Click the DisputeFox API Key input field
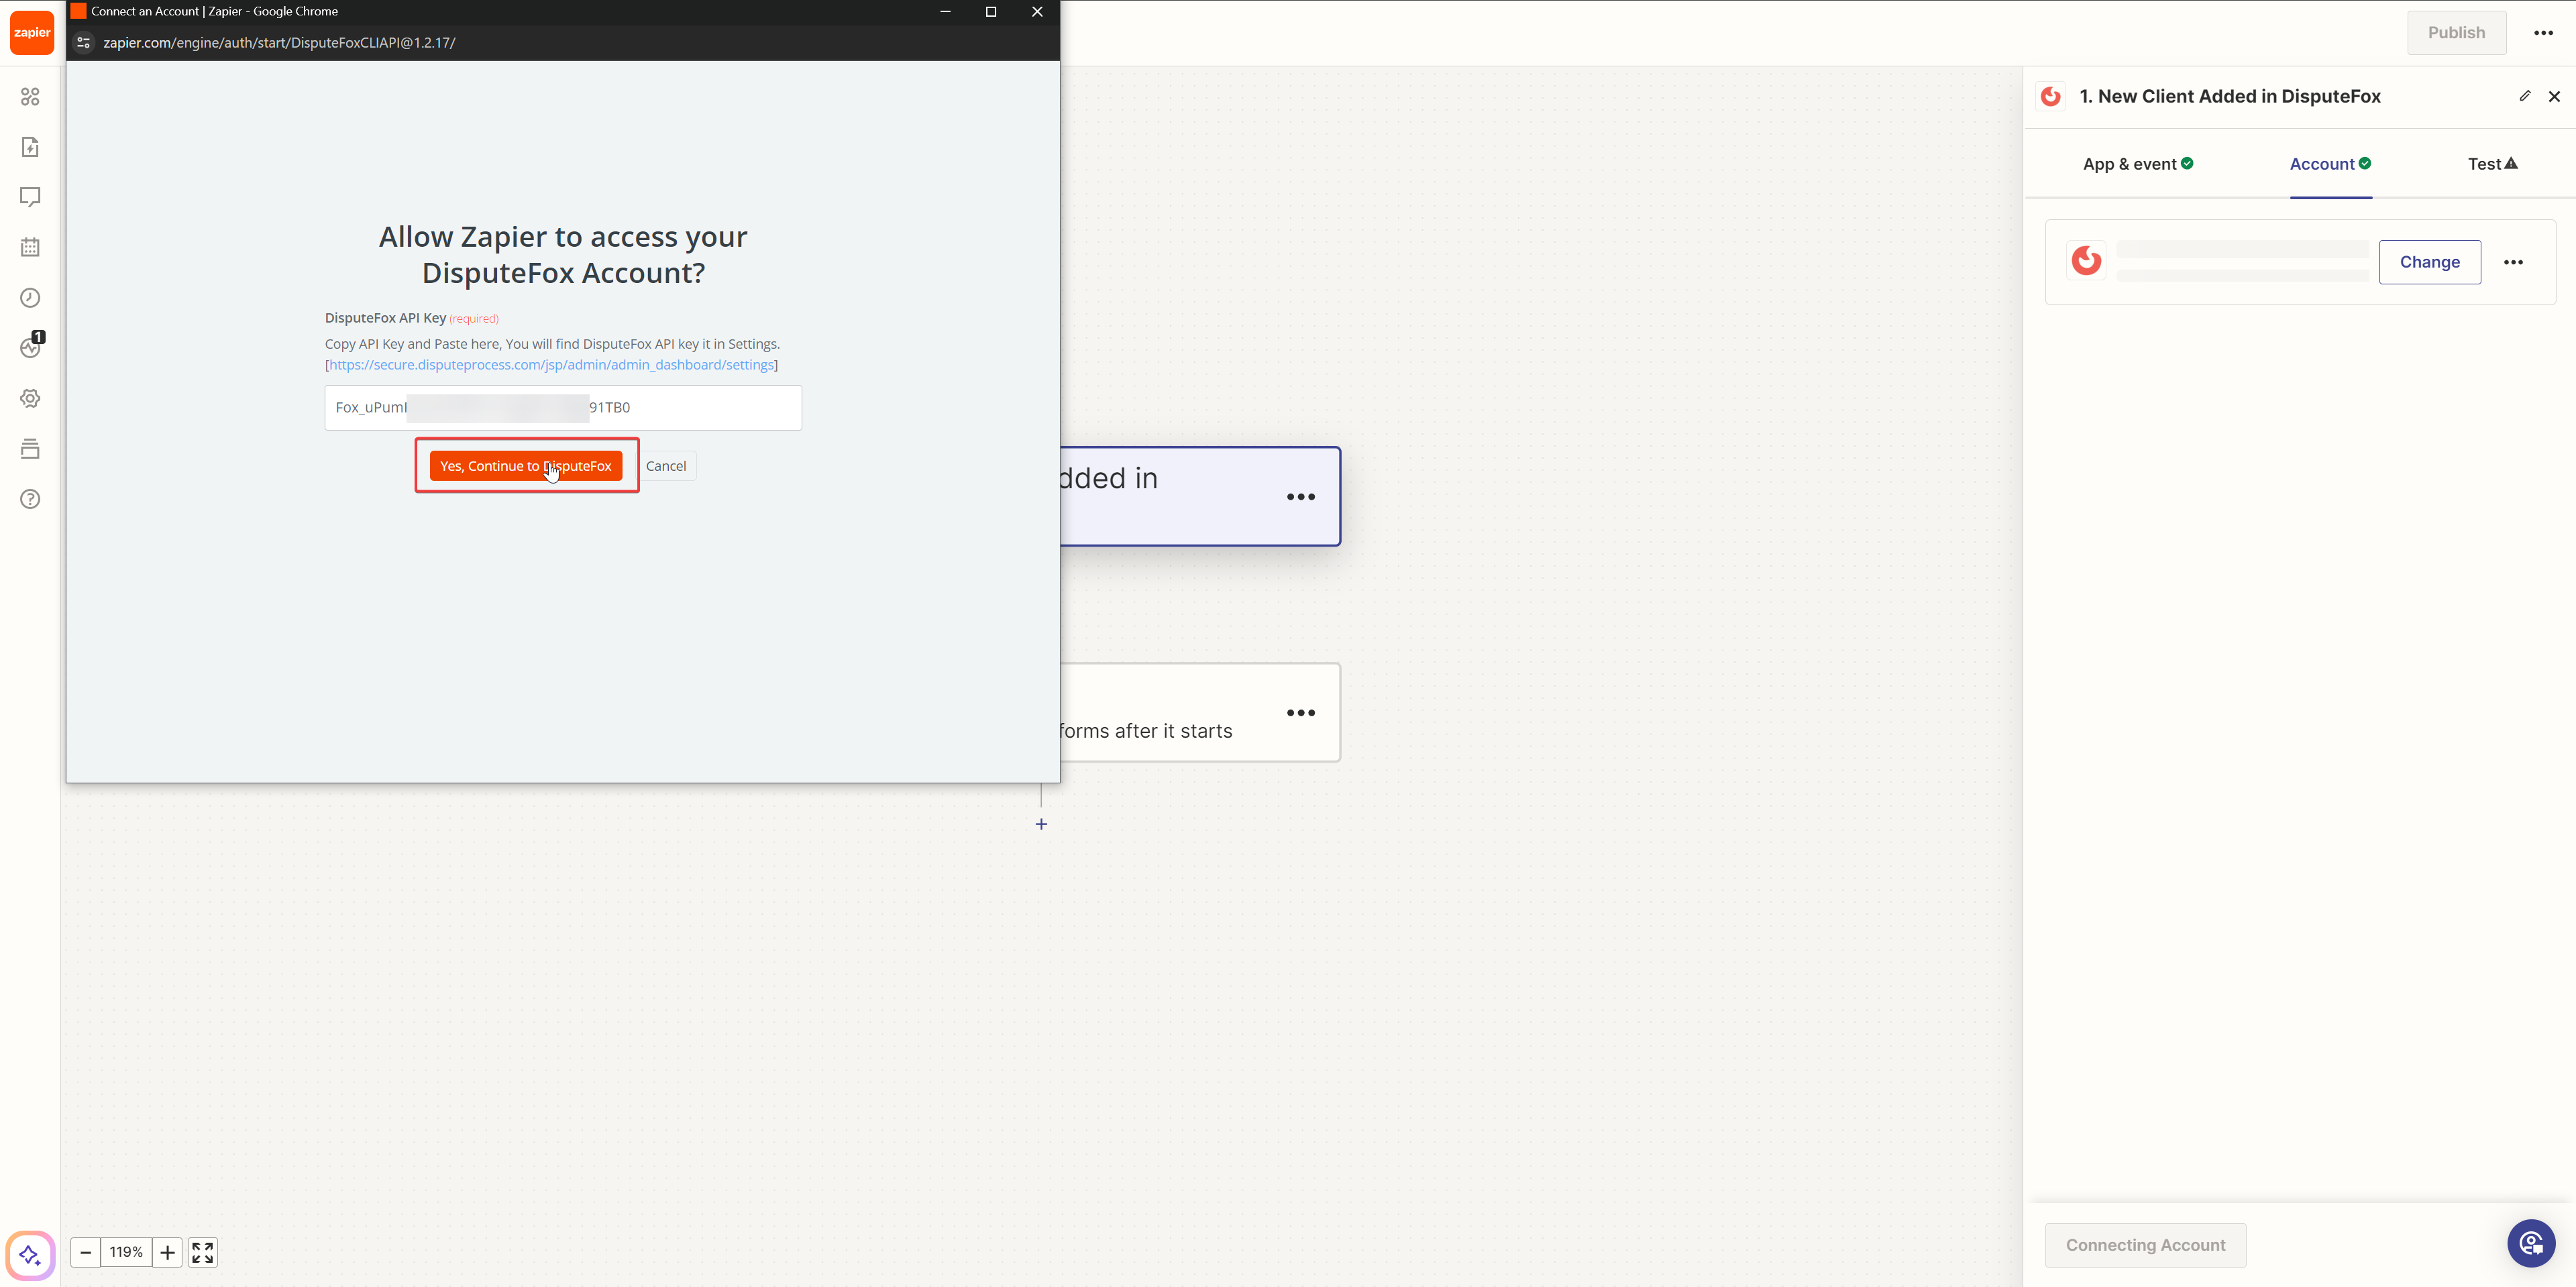 tap(561, 407)
